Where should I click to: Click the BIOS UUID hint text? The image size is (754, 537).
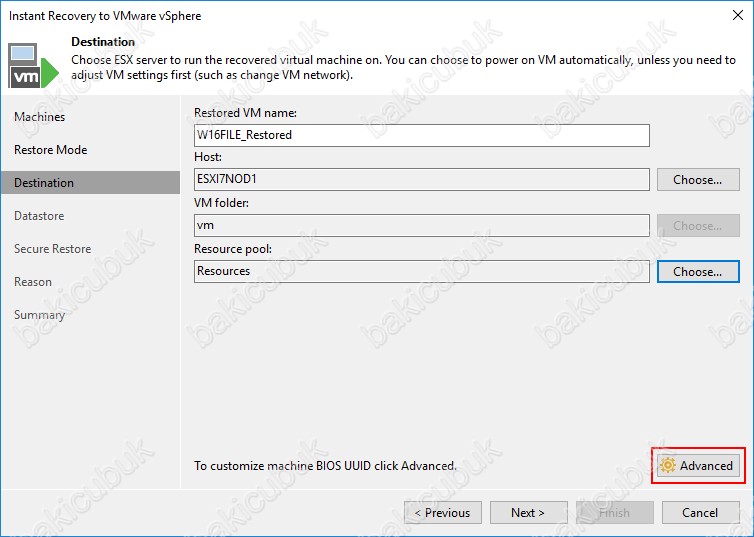coord(325,465)
